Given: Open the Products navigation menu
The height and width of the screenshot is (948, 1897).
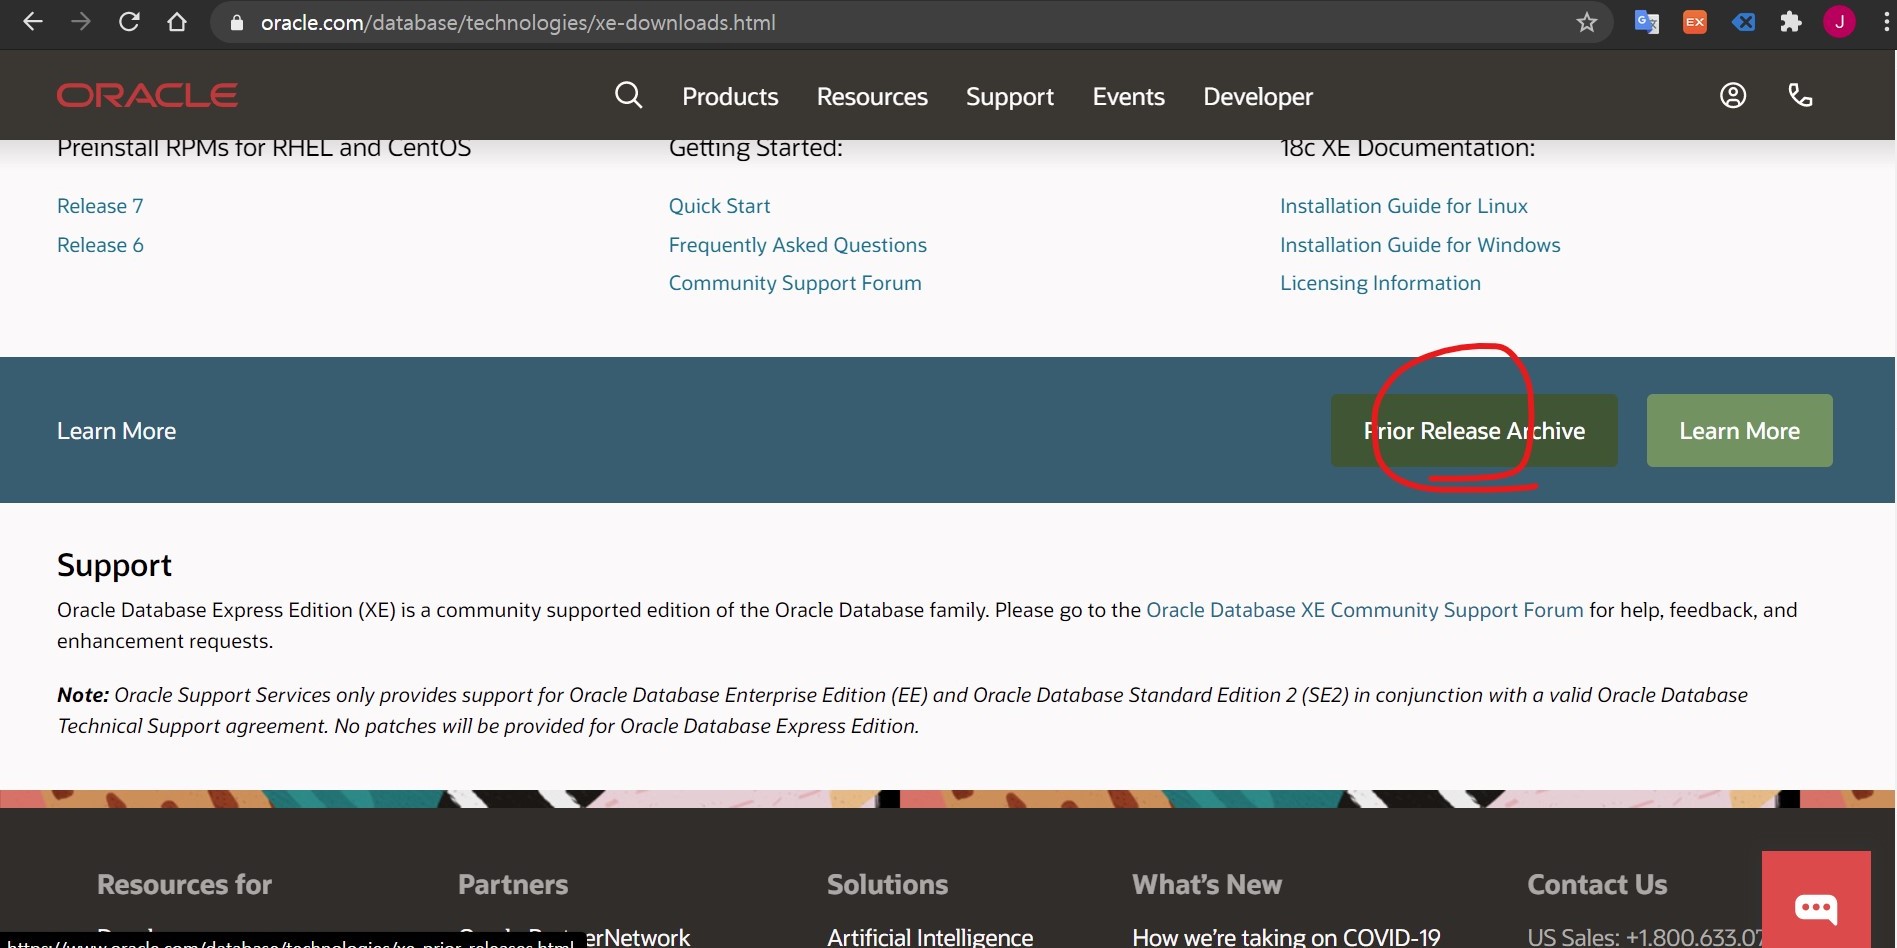Looking at the screenshot, I should [x=730, y=97].
